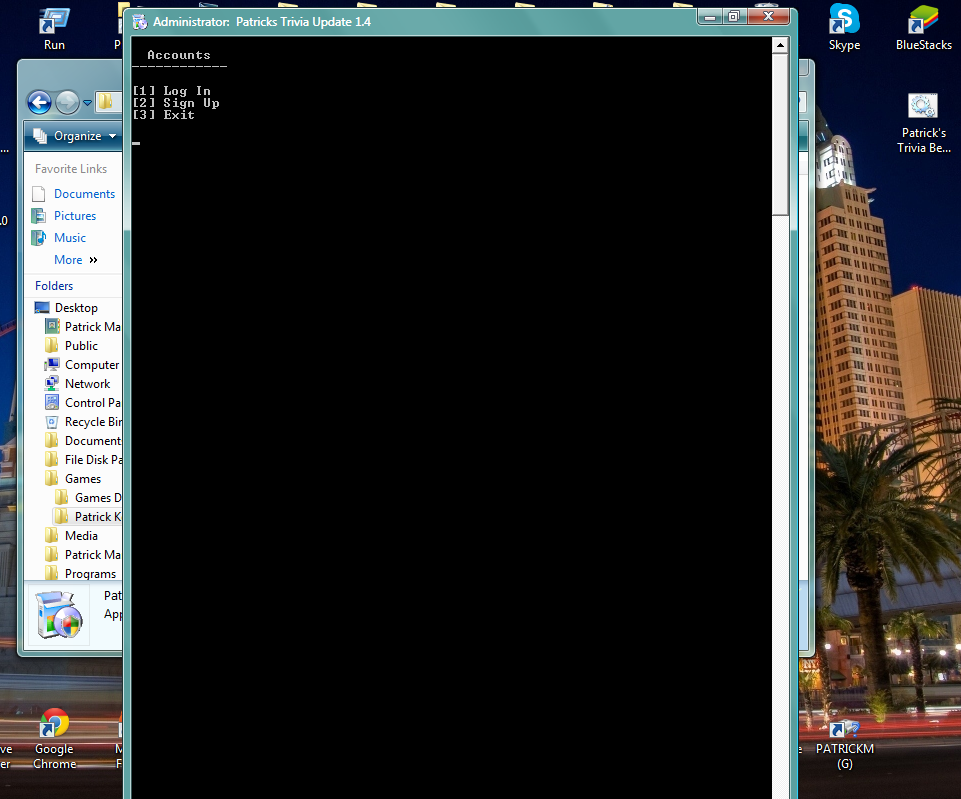Select Desktop in the folder tree

click(76, 308)
